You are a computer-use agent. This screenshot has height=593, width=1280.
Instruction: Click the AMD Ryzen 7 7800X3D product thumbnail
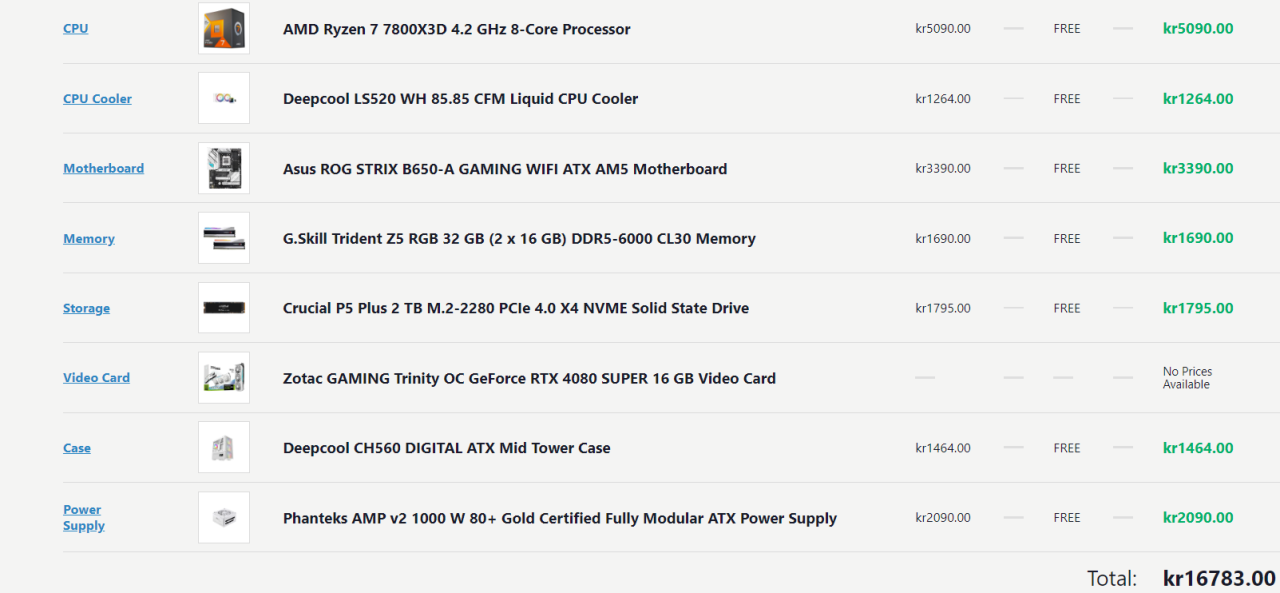coord(223,29)
